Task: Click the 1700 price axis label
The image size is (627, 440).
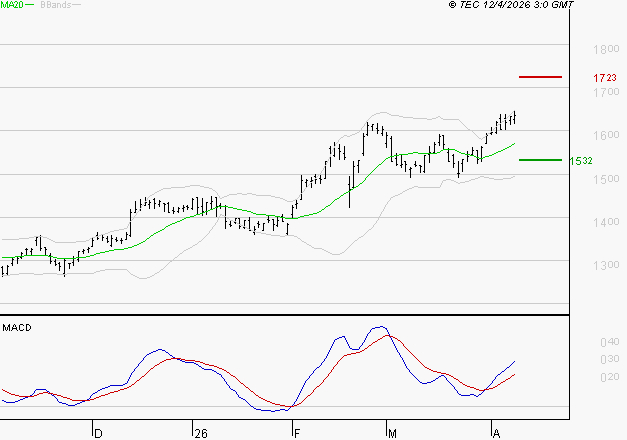Action: [x=606, y=92]
